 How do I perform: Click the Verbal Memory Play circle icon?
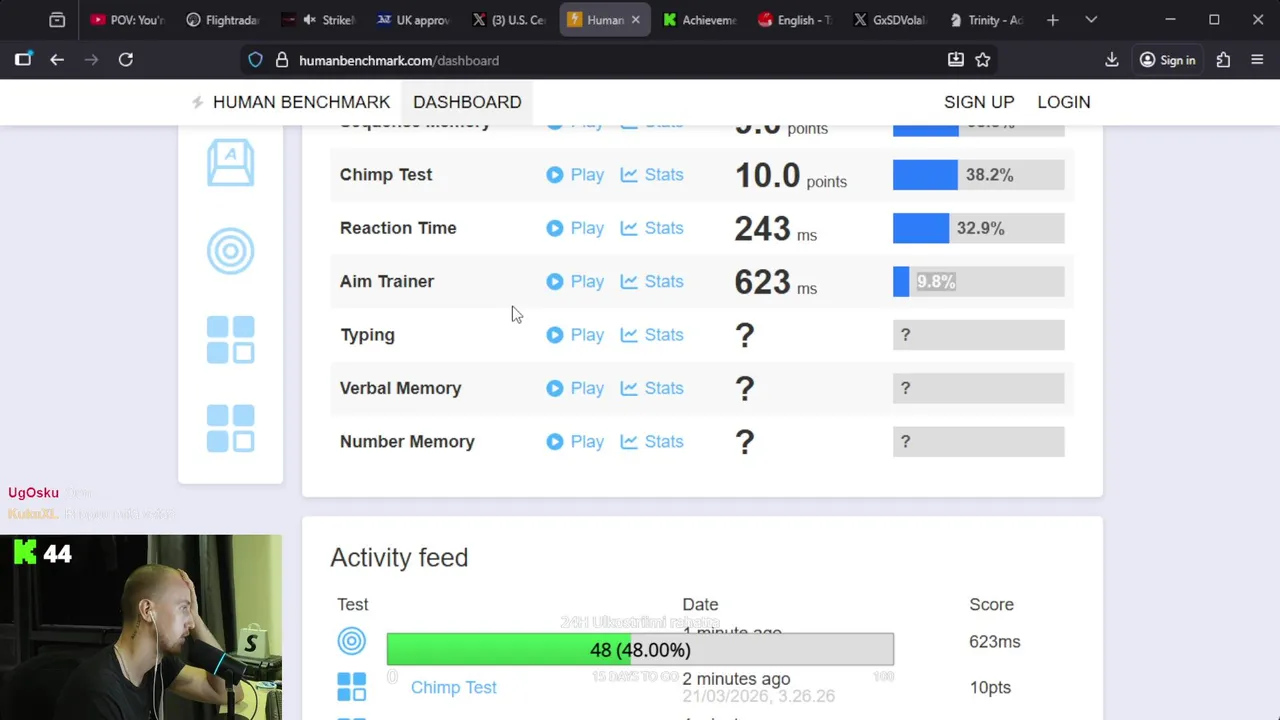pos(555,388)
